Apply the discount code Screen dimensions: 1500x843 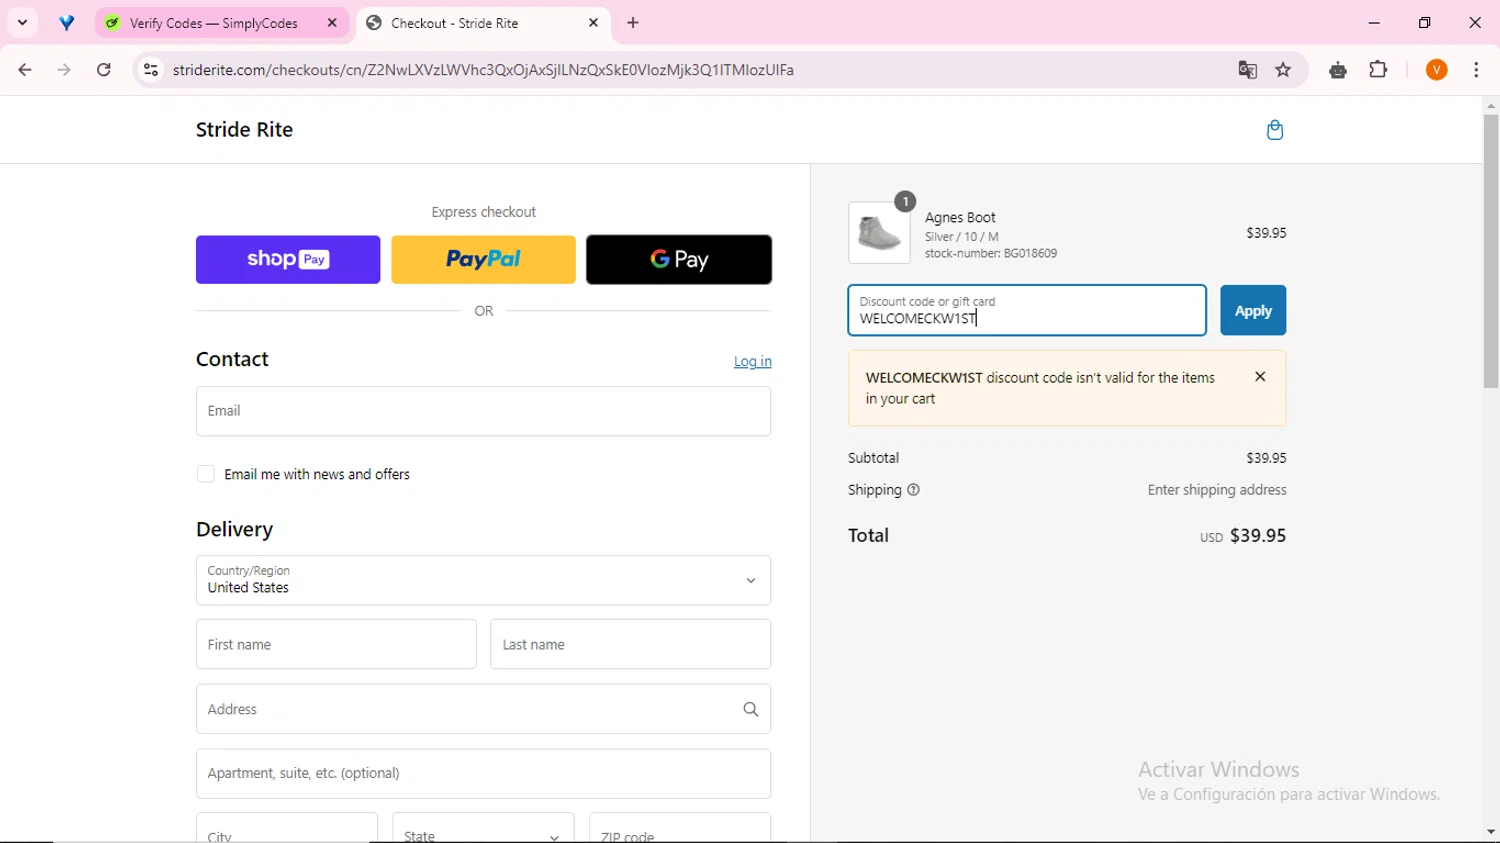click(1253, 311)
